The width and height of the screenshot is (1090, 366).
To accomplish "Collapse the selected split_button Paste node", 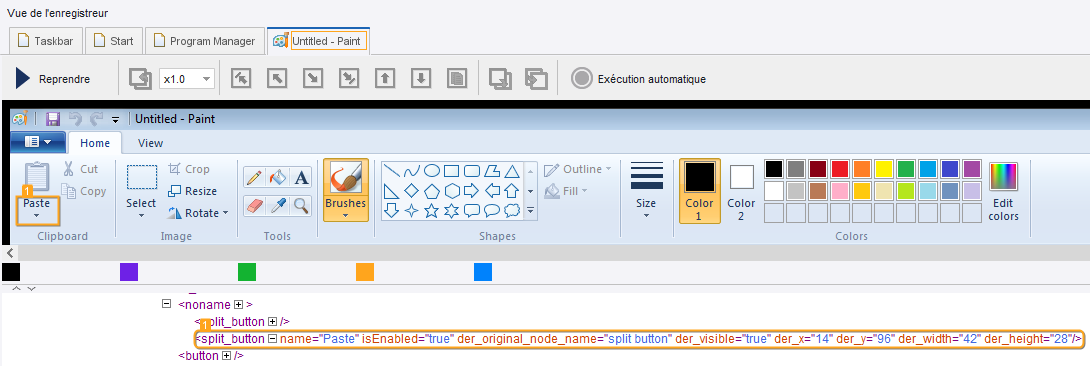I will (272, 339).
